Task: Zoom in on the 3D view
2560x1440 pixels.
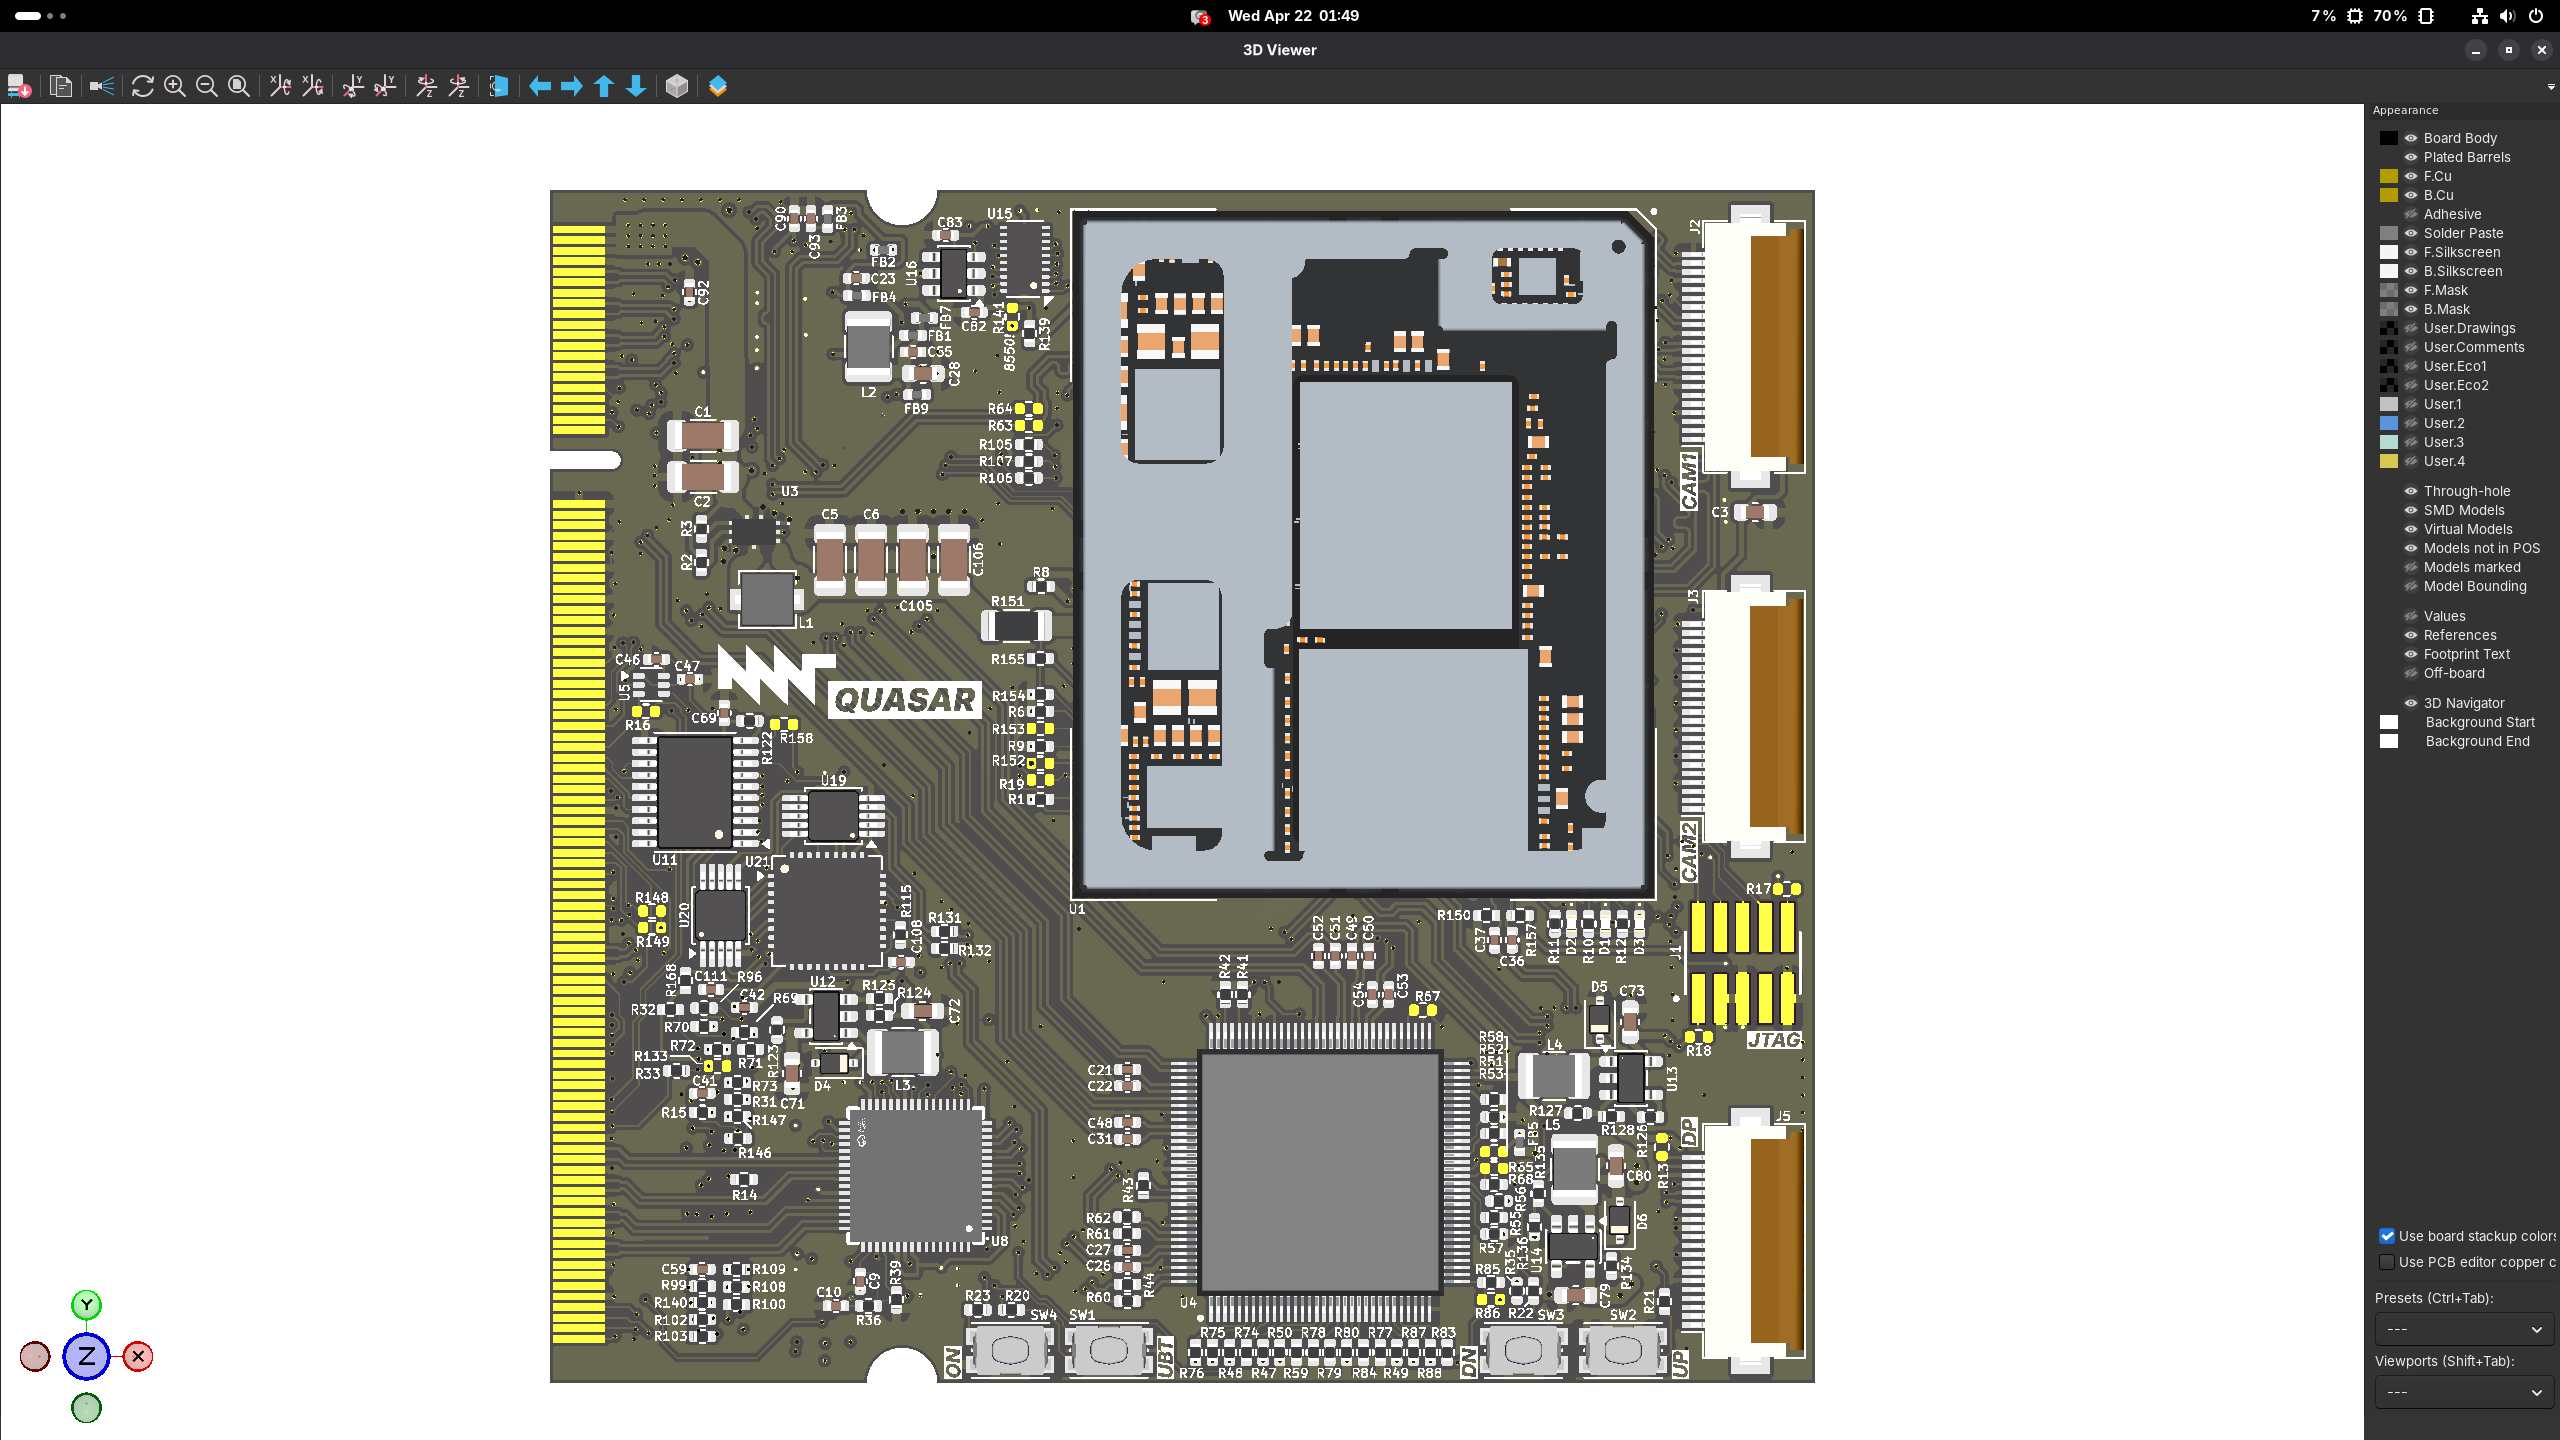Action: coord(175,86)
